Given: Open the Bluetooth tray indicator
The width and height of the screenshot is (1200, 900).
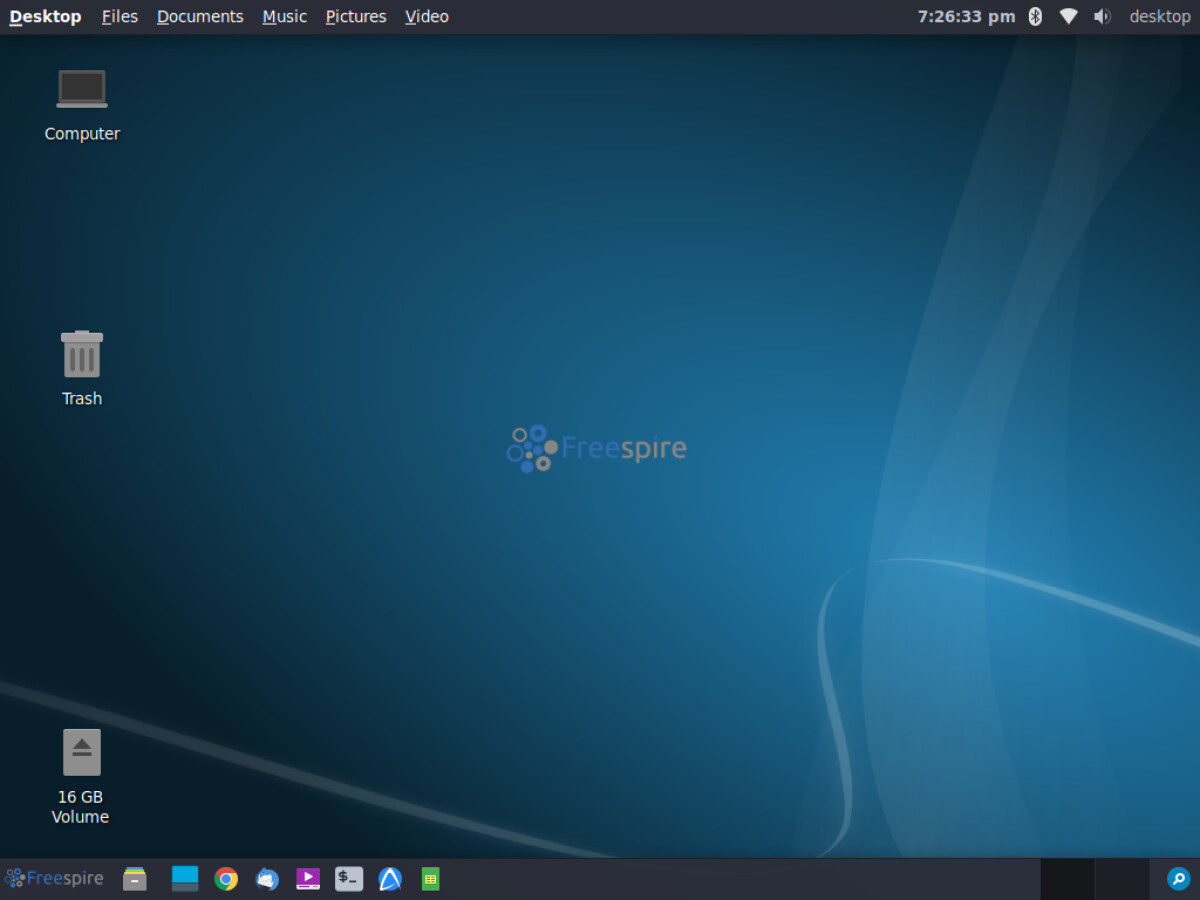Looking at the screenshot, I should point(1036,16).
